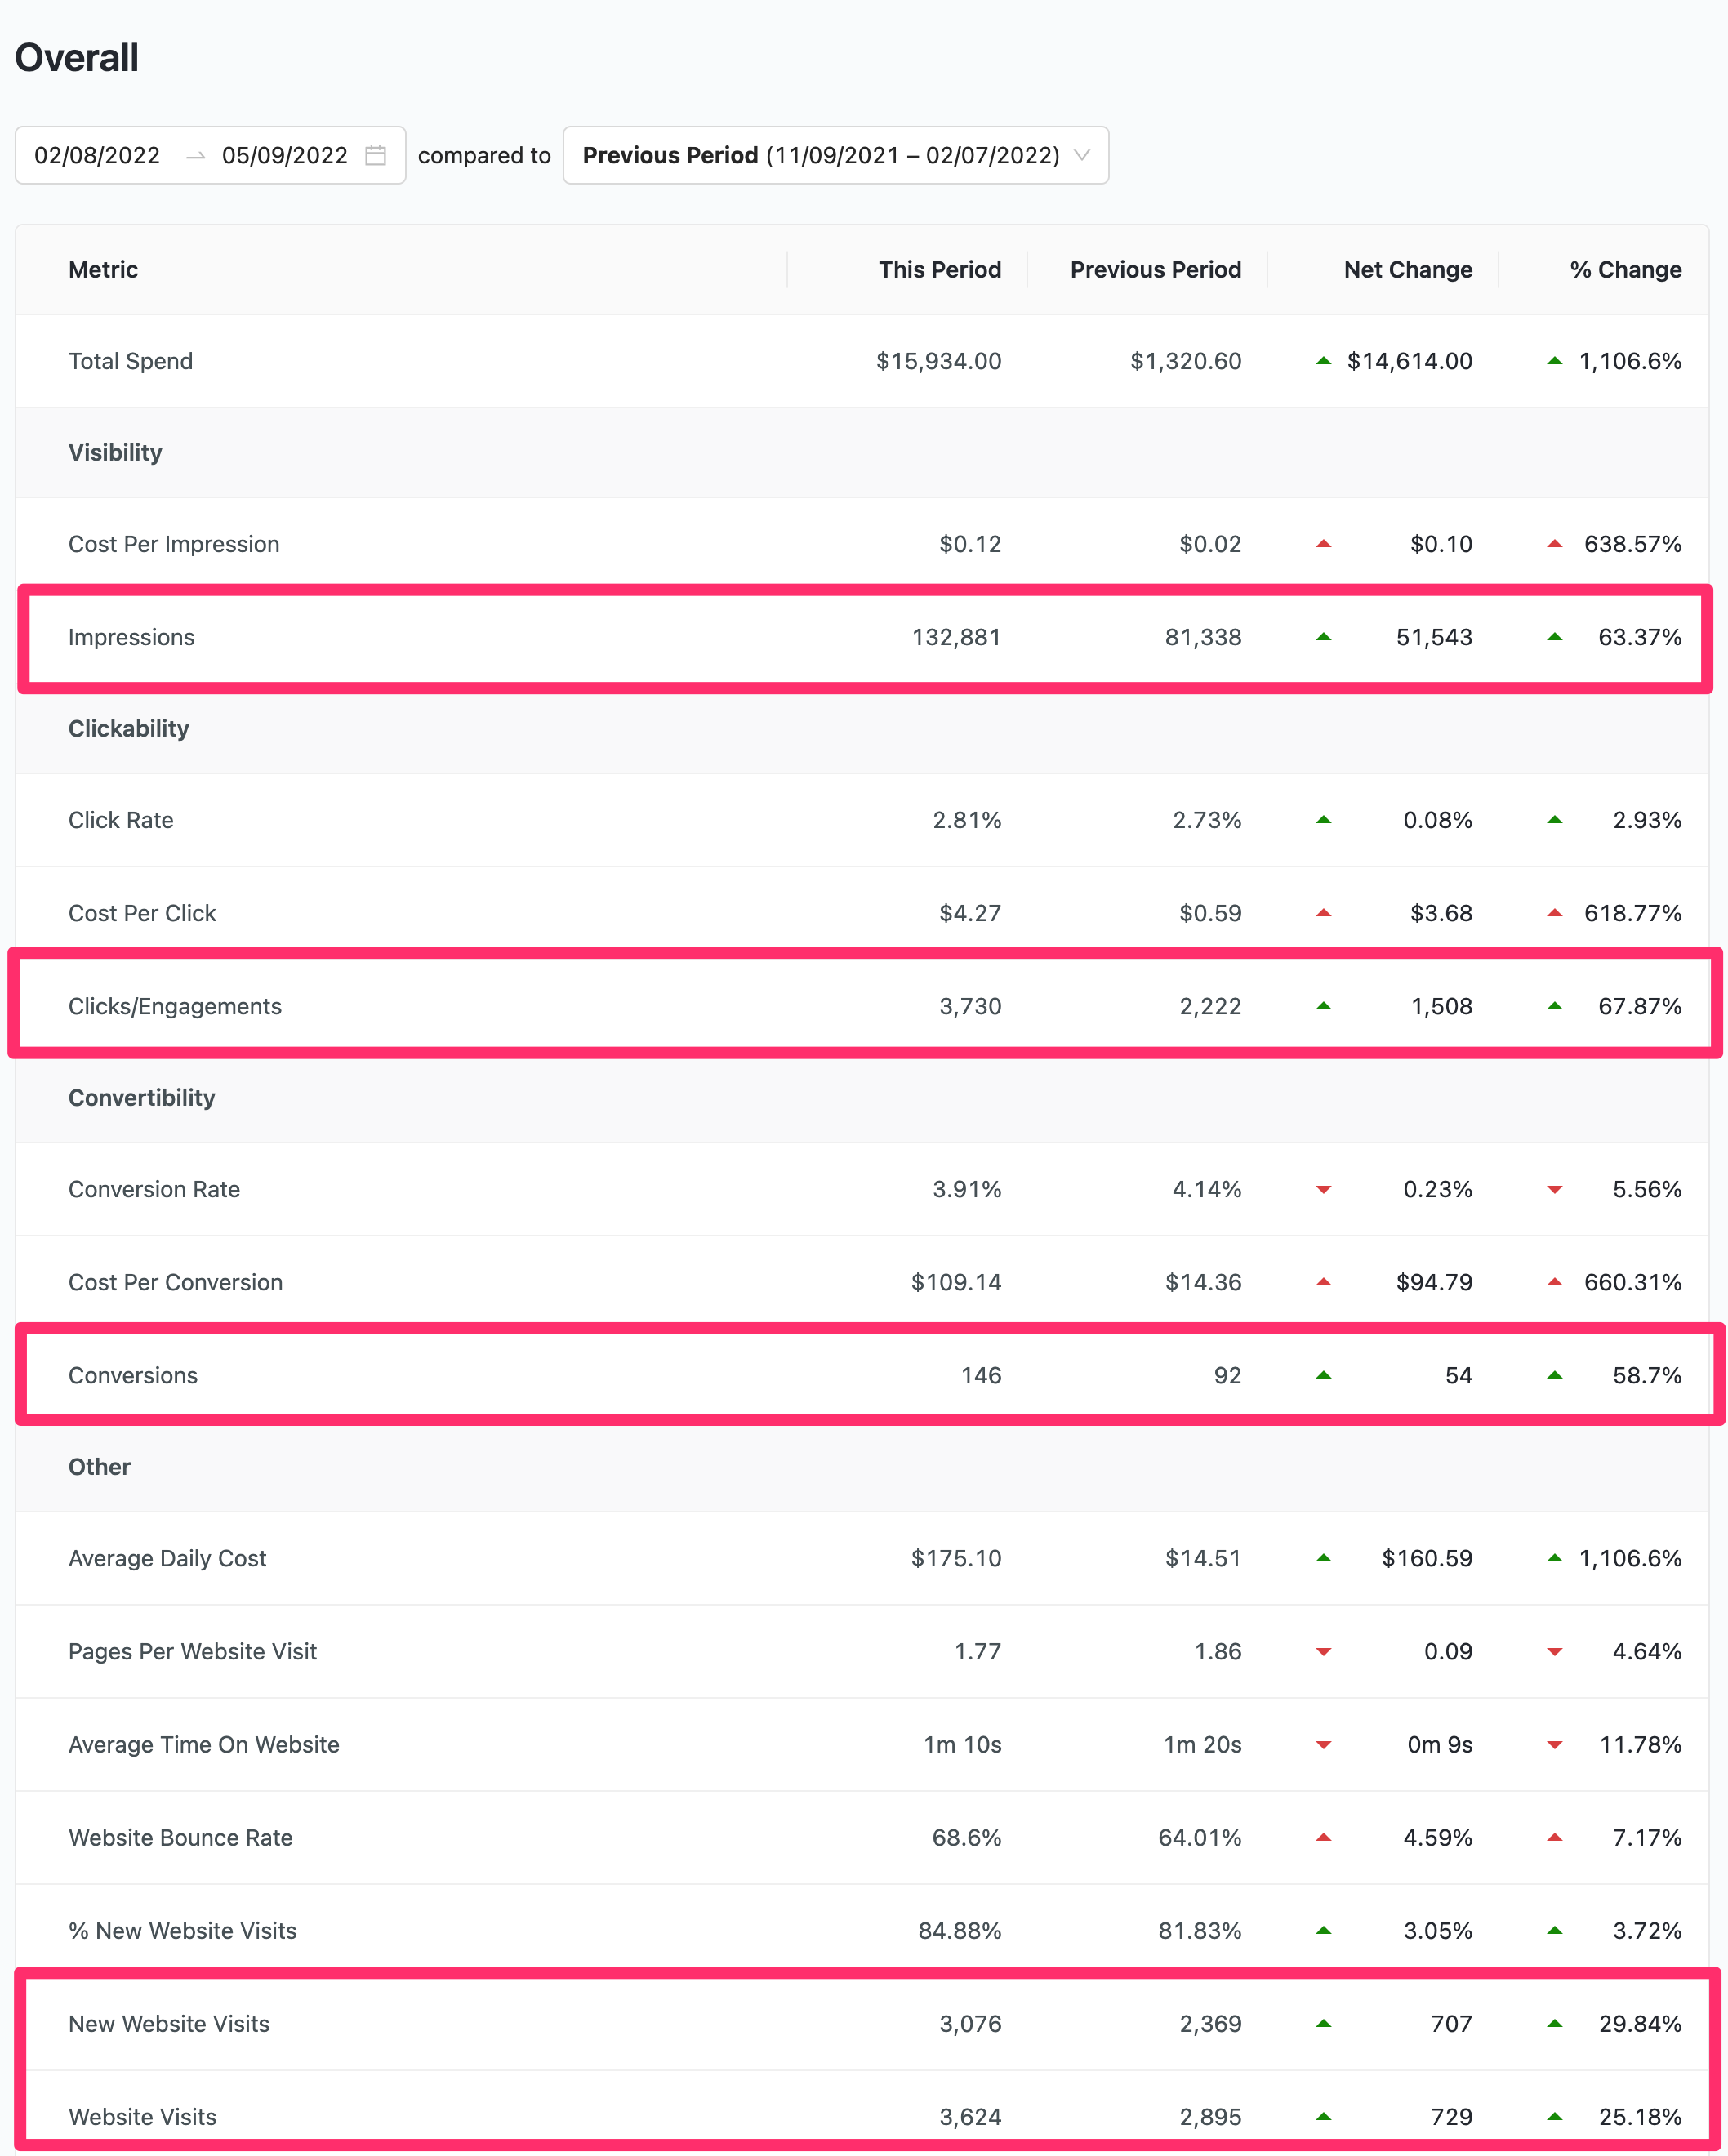The height and width of the screenshot is (2156, 1728).
Task: Click the green arrow next to Impressions percent change
Action: pyautogui.click(x=1554, y=637)
